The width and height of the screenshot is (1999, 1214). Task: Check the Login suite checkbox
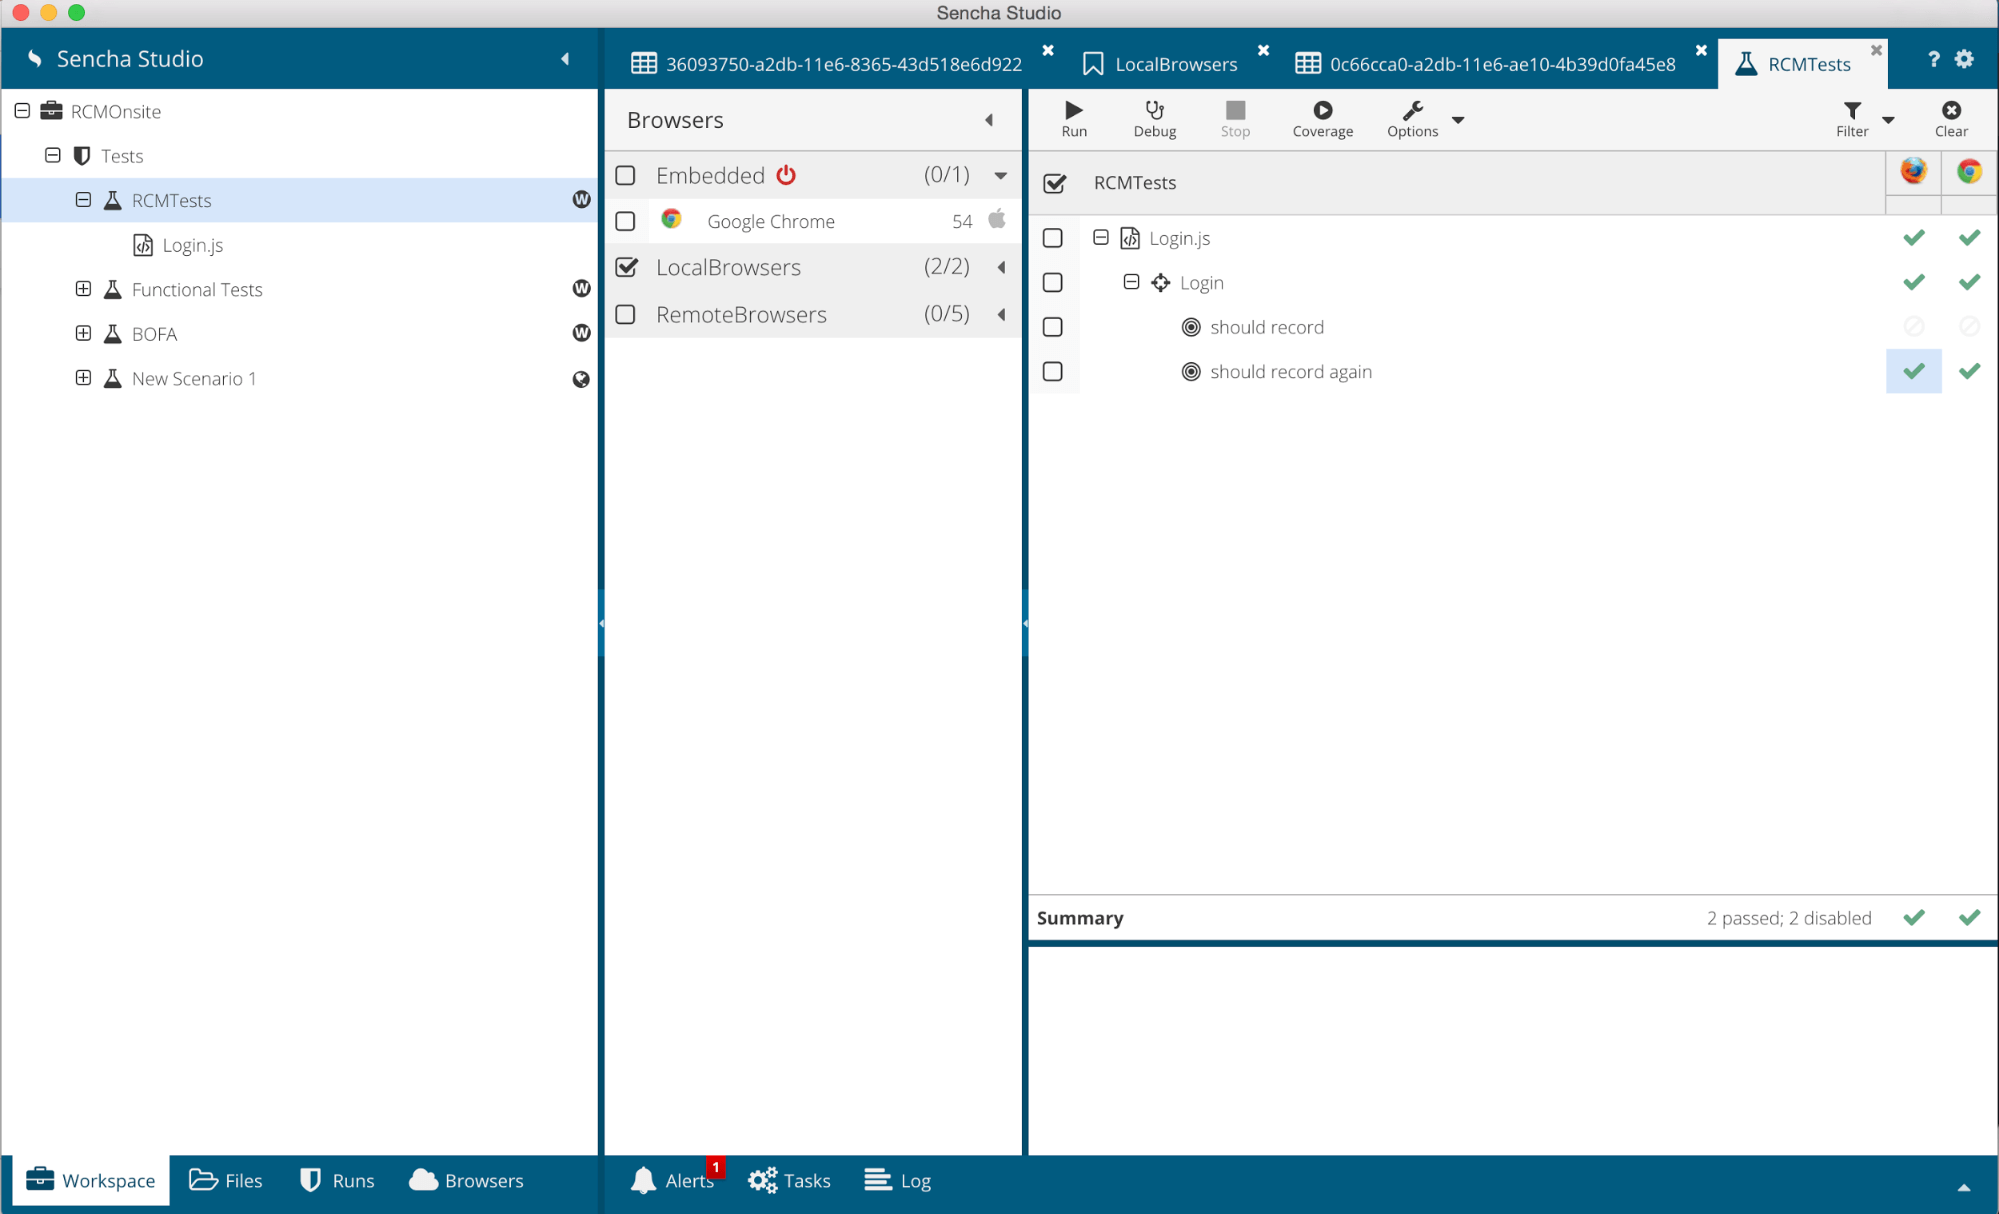tap(1052, 282)
